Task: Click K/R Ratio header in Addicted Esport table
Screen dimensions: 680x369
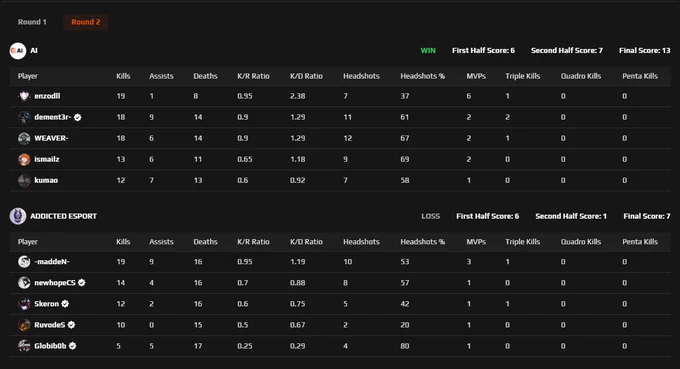Action: click(x=253, y=242)
